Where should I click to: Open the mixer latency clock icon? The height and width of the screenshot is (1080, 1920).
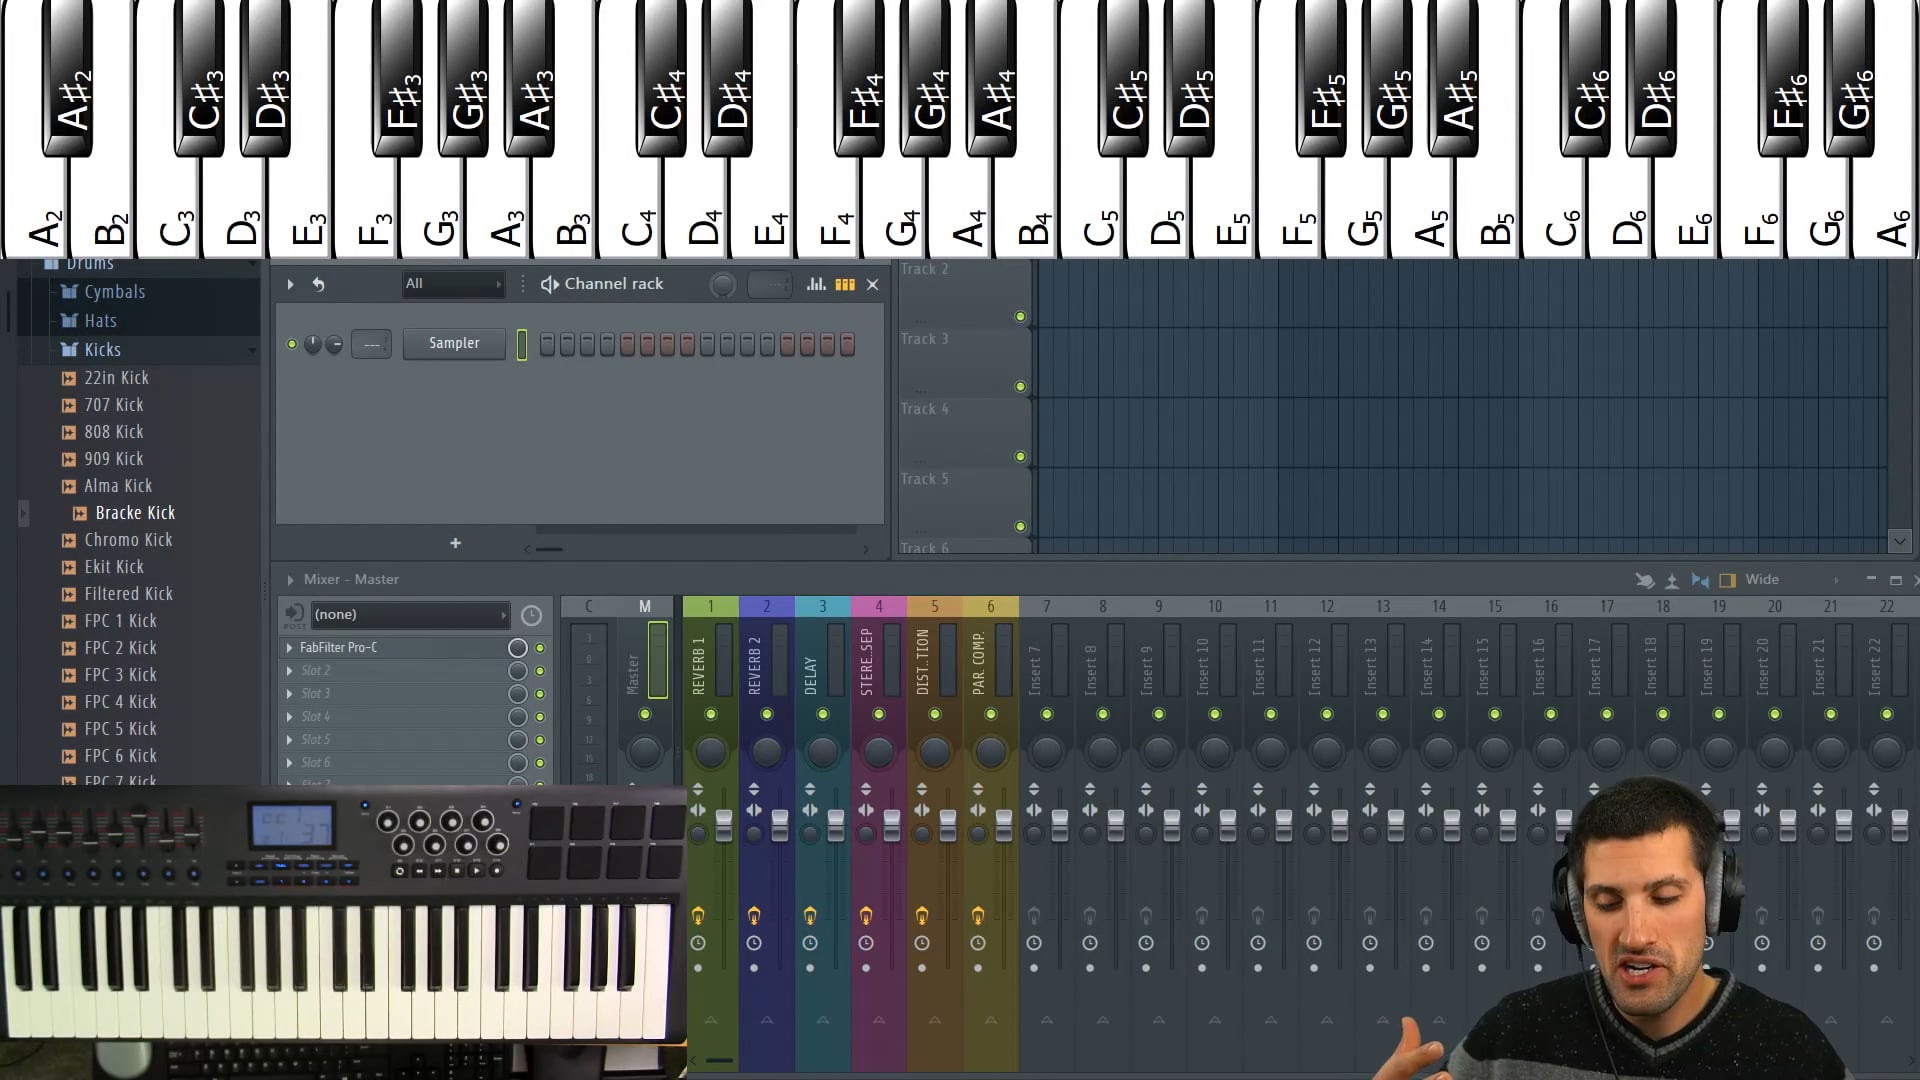[x=531, y=615]
